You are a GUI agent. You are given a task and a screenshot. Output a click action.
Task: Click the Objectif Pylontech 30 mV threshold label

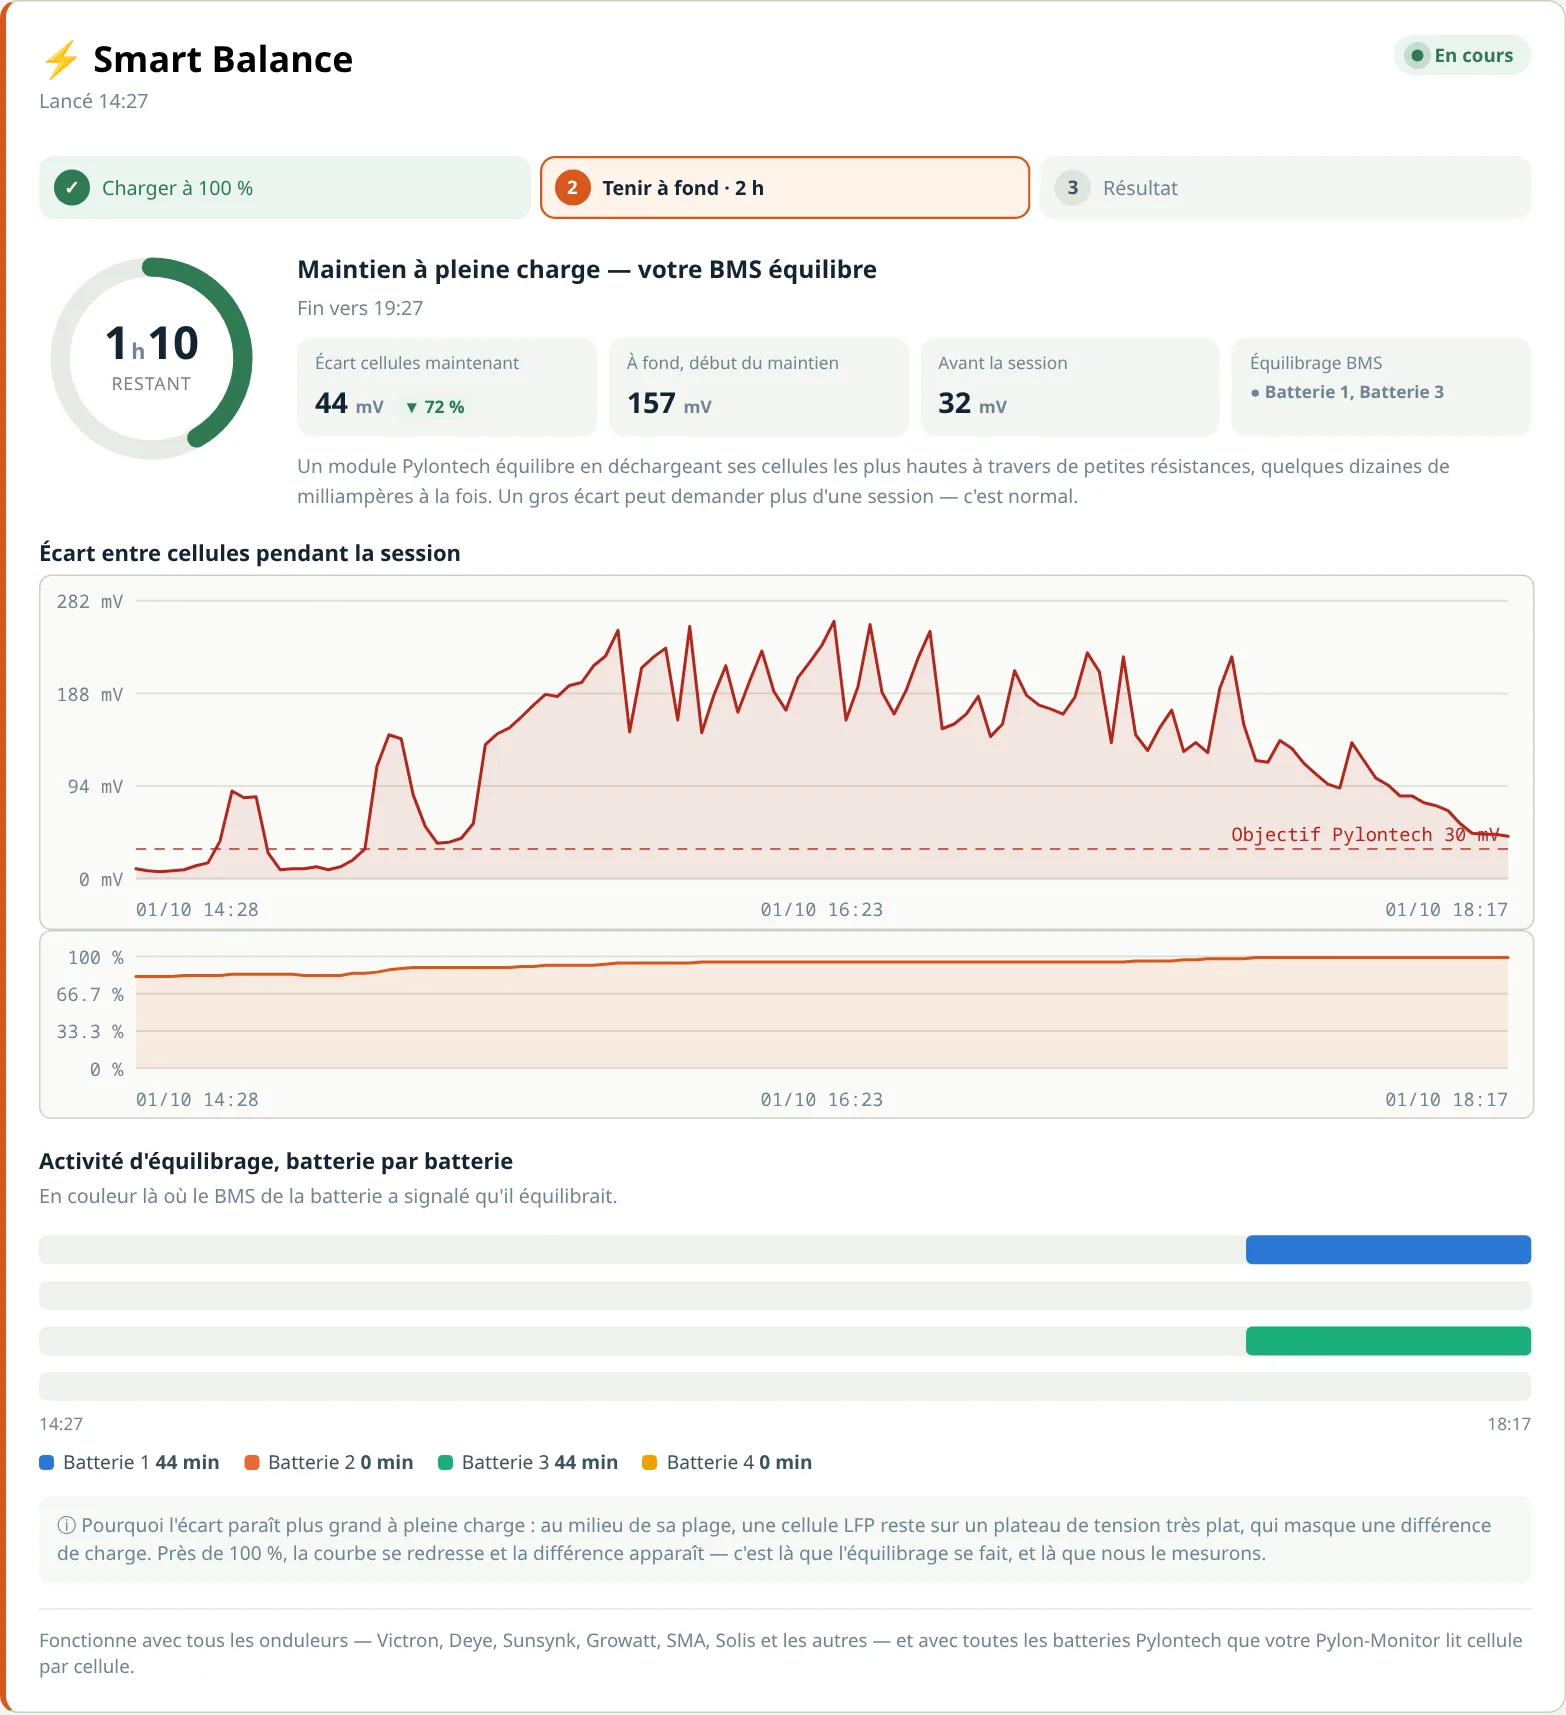point(1365,834)
